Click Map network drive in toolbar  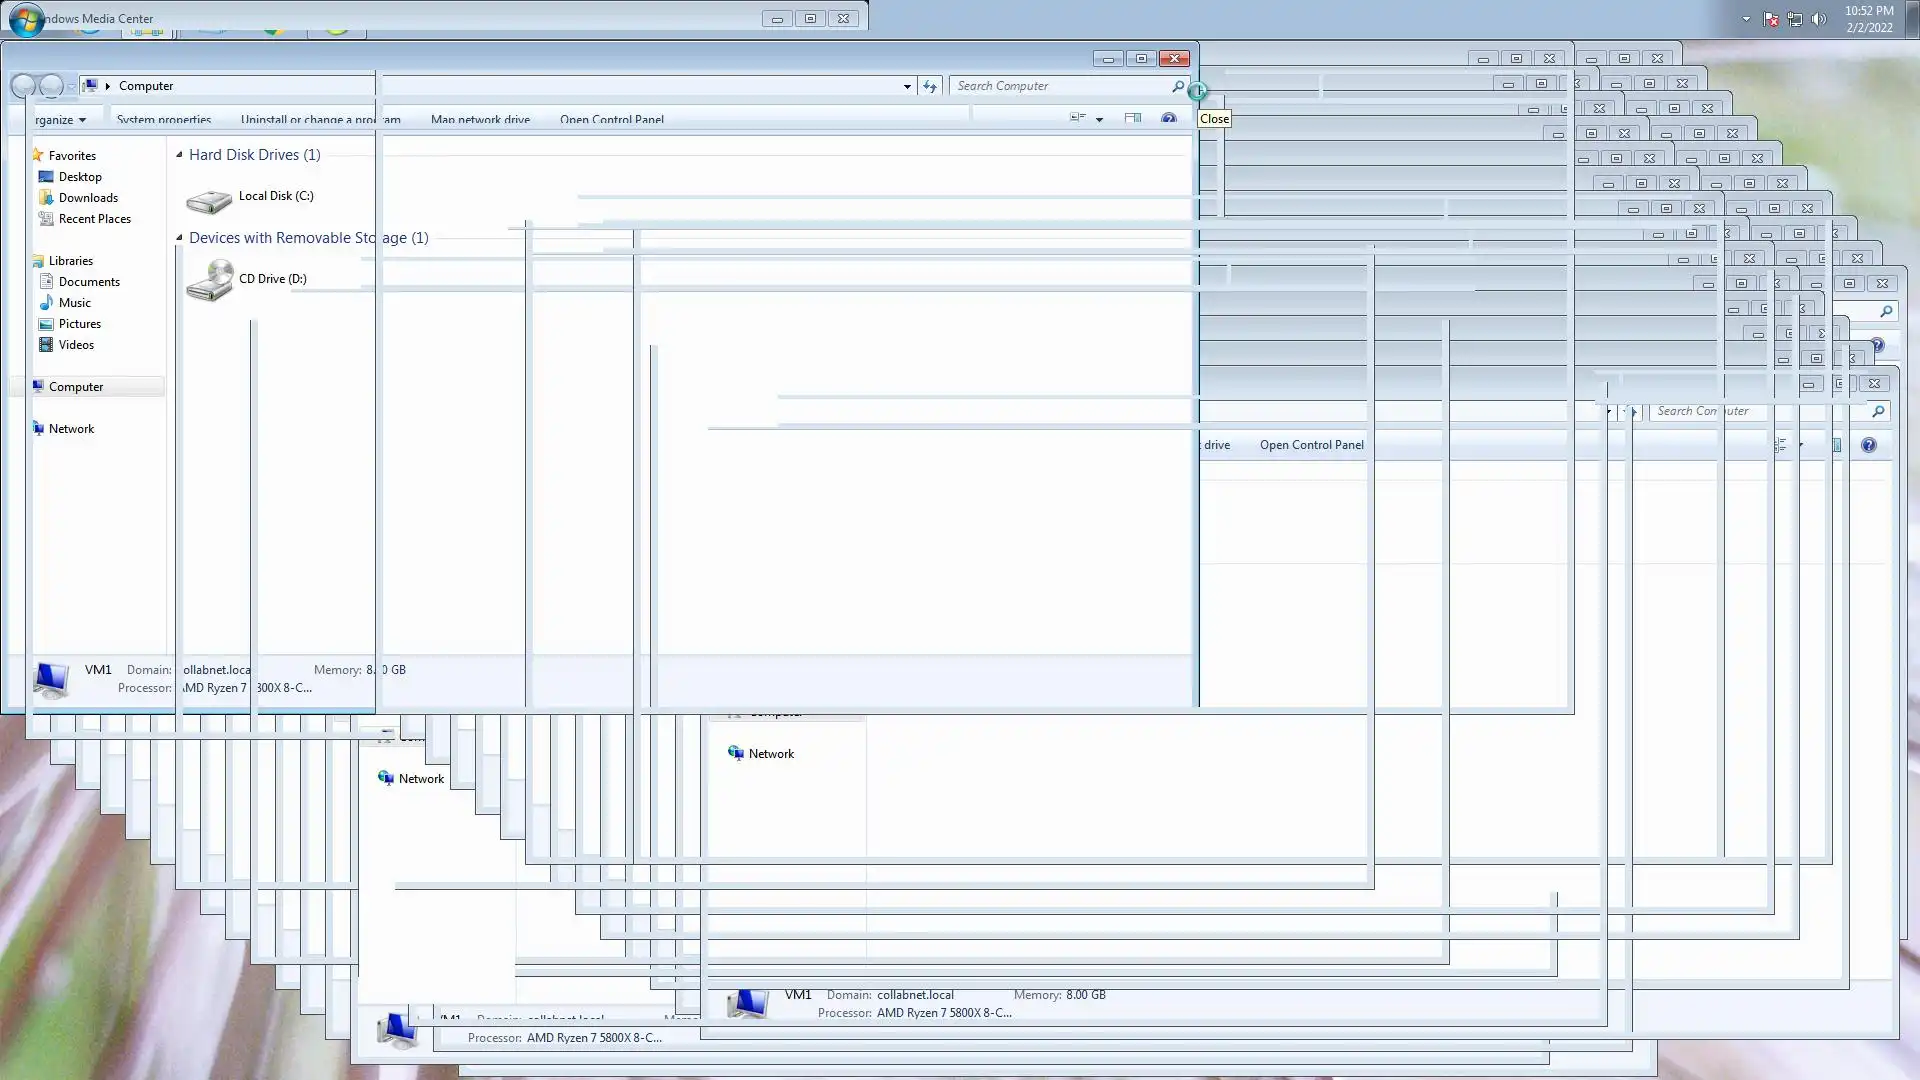pyautogui.click(x=480, y=119)
